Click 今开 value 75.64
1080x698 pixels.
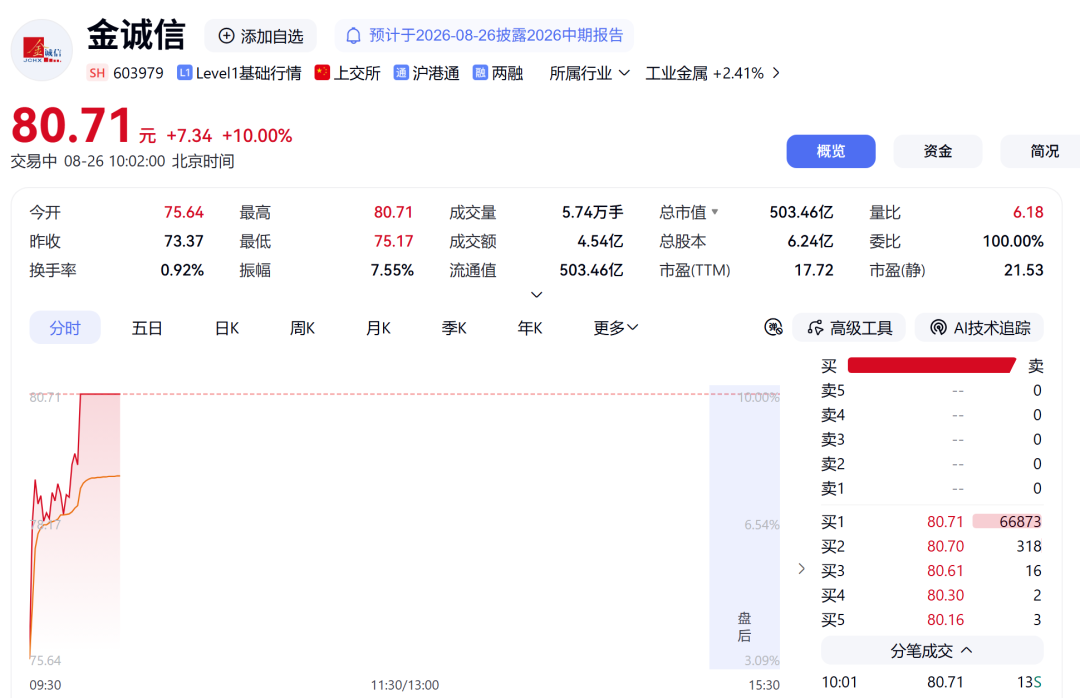tap(184, 212)
